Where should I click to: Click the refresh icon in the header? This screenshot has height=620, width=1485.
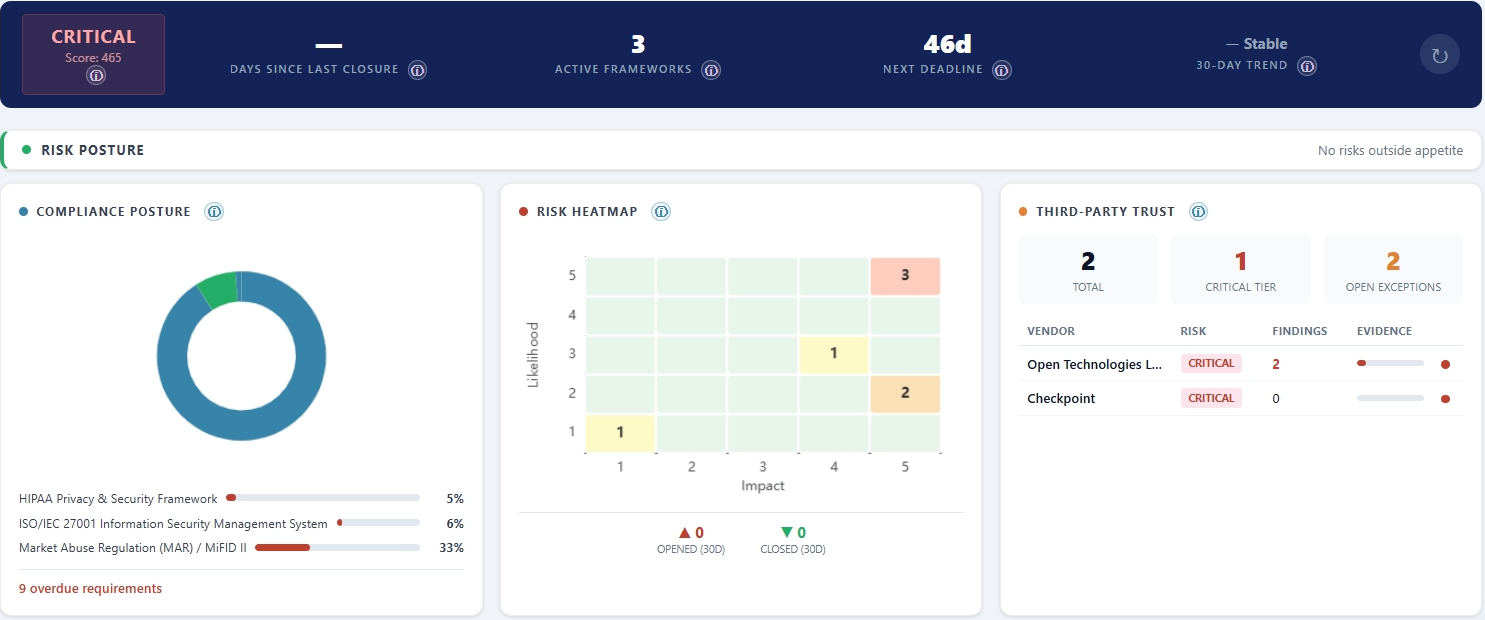1440,54
